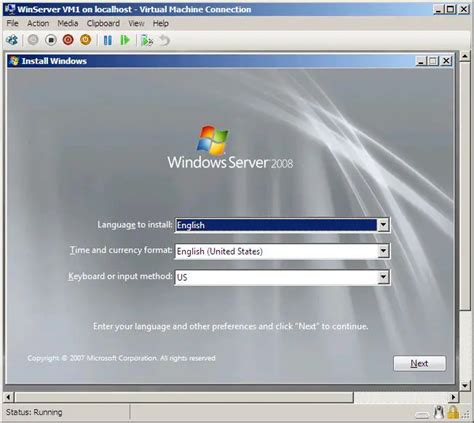Pause the virtual machine
The height and width of the screenshot is (423, 474).
pyautogui.click(x=107, y=40)
